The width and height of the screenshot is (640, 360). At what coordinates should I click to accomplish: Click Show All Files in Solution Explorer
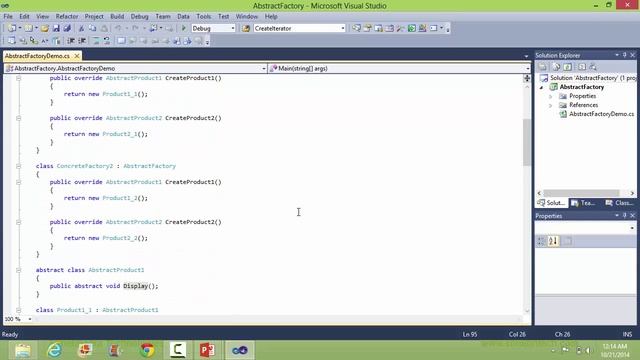(x=556, y=67)
